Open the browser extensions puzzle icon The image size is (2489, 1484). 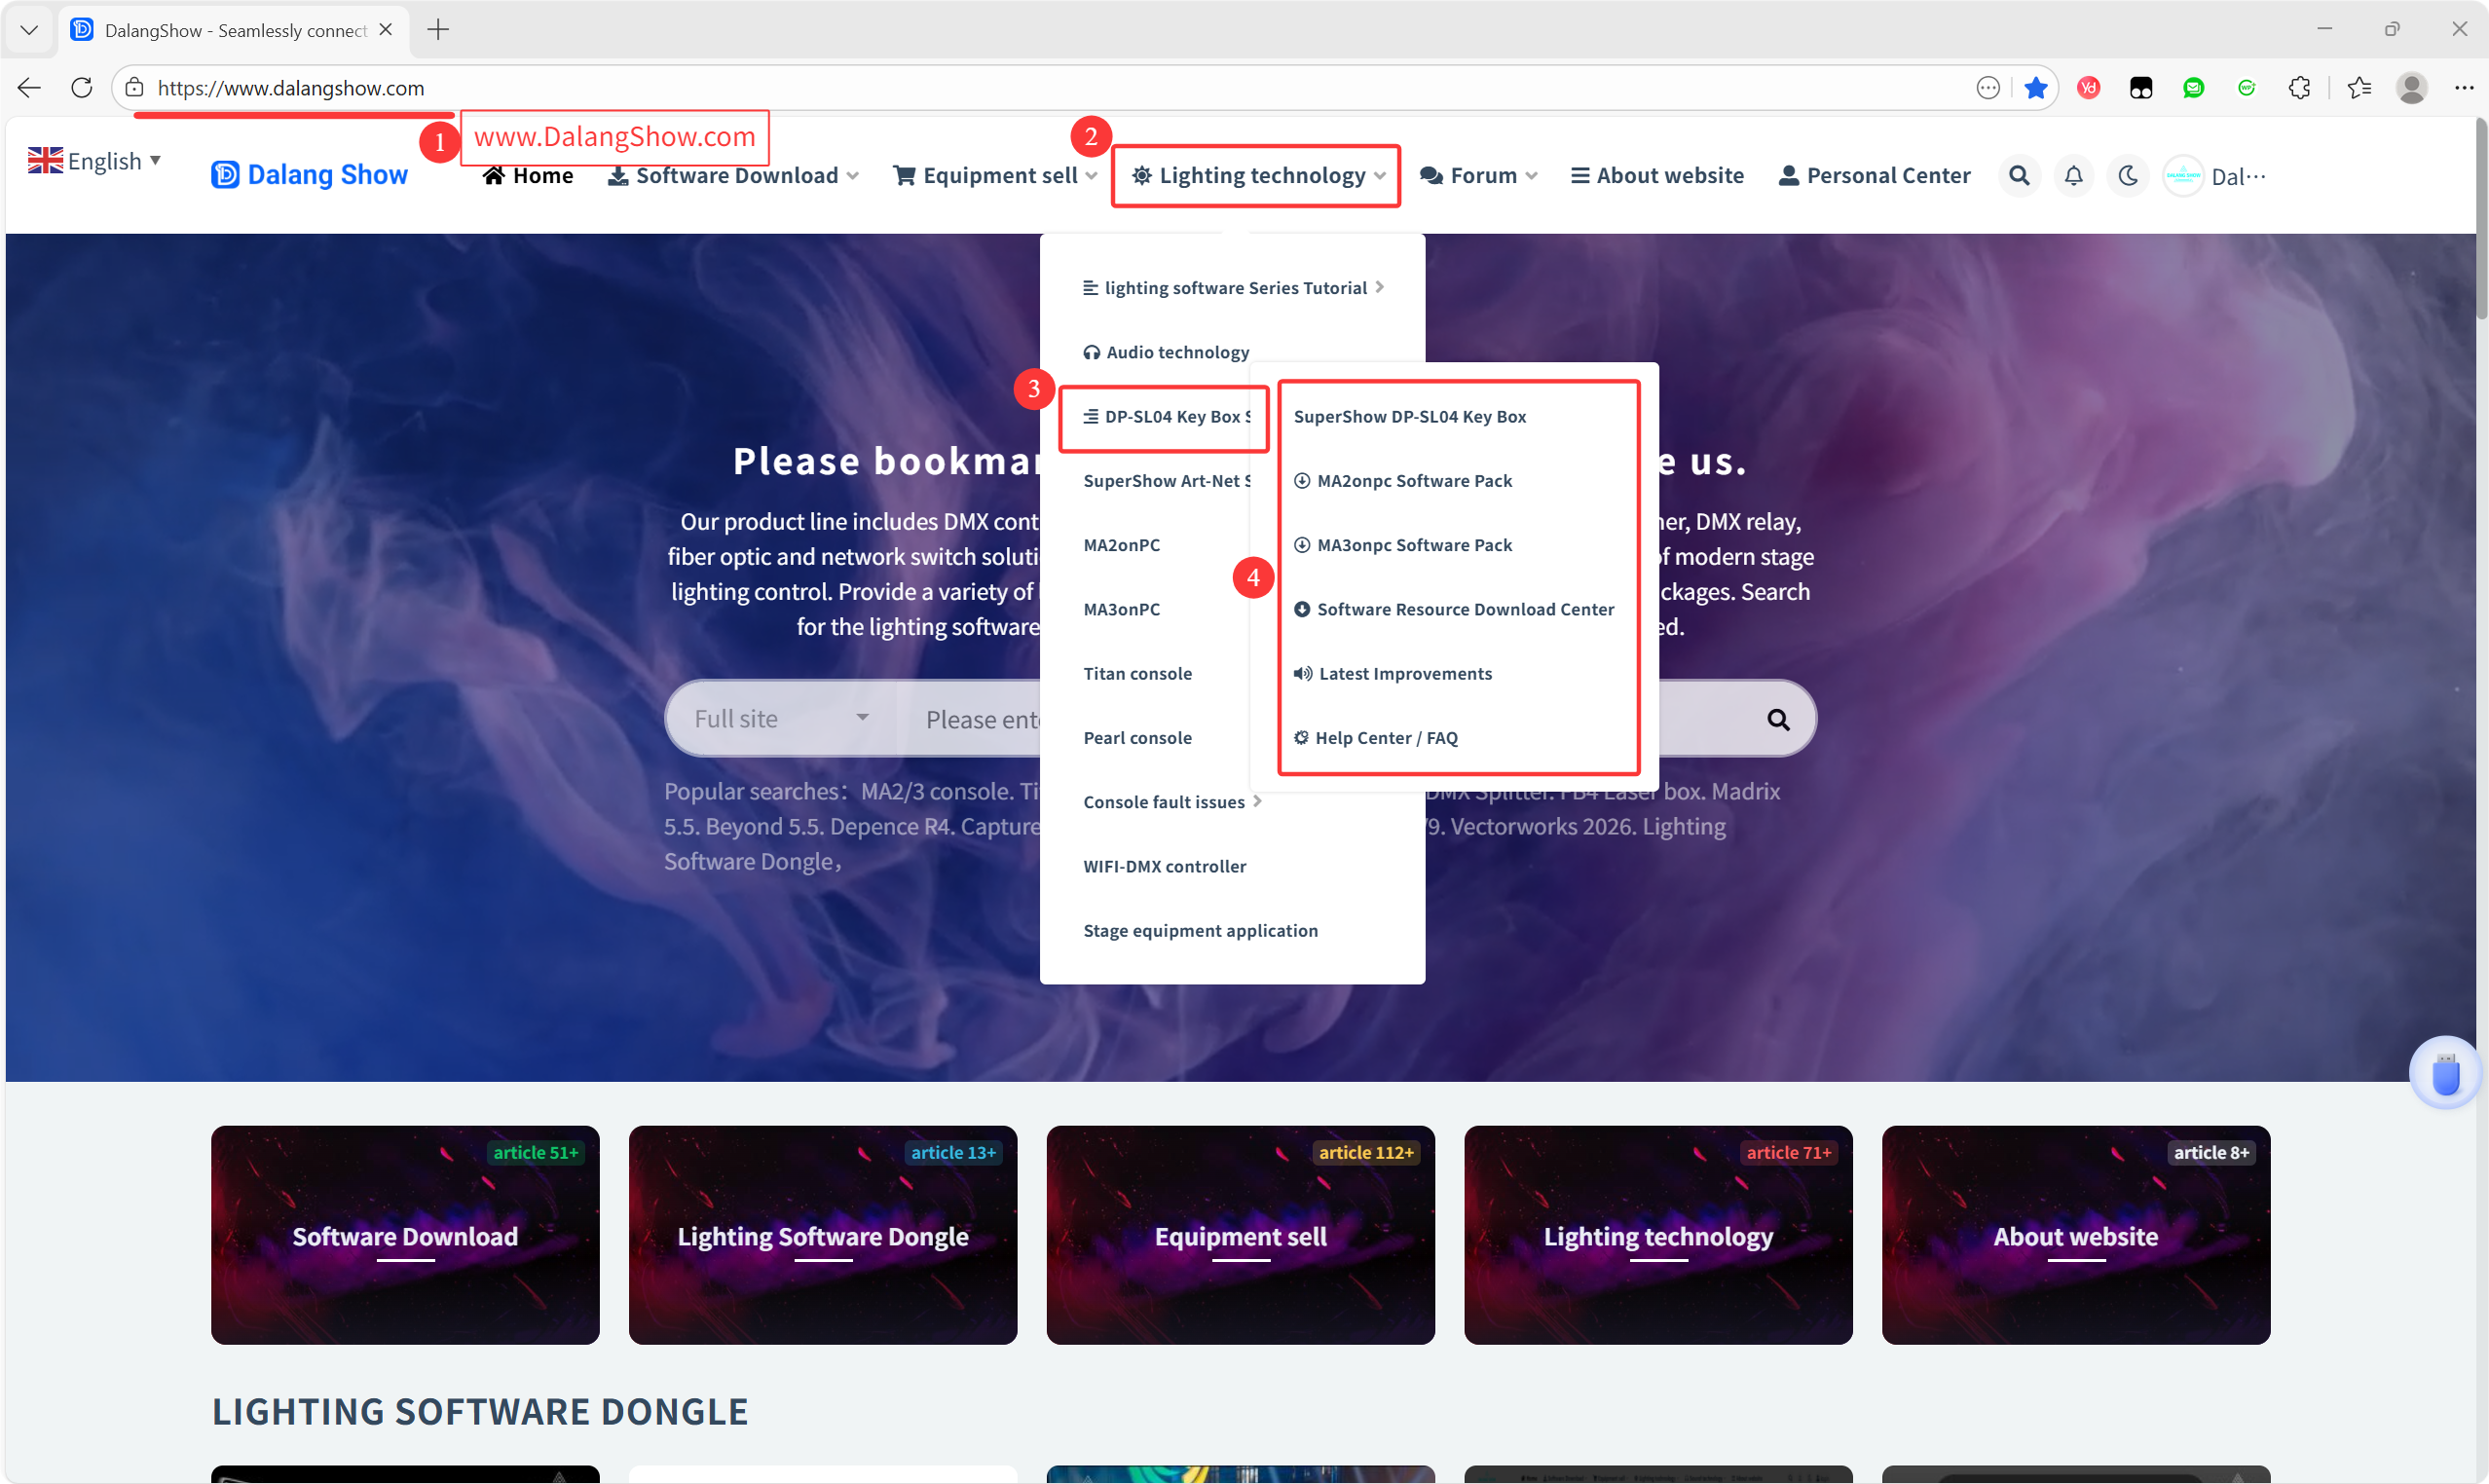tap(2298, 88)
